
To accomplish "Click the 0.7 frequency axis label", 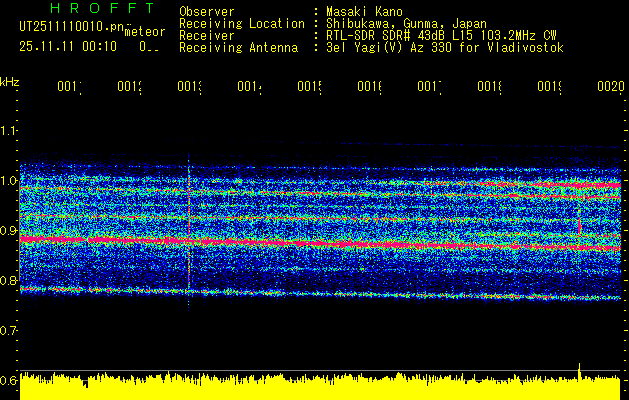I will pos(9,330).
